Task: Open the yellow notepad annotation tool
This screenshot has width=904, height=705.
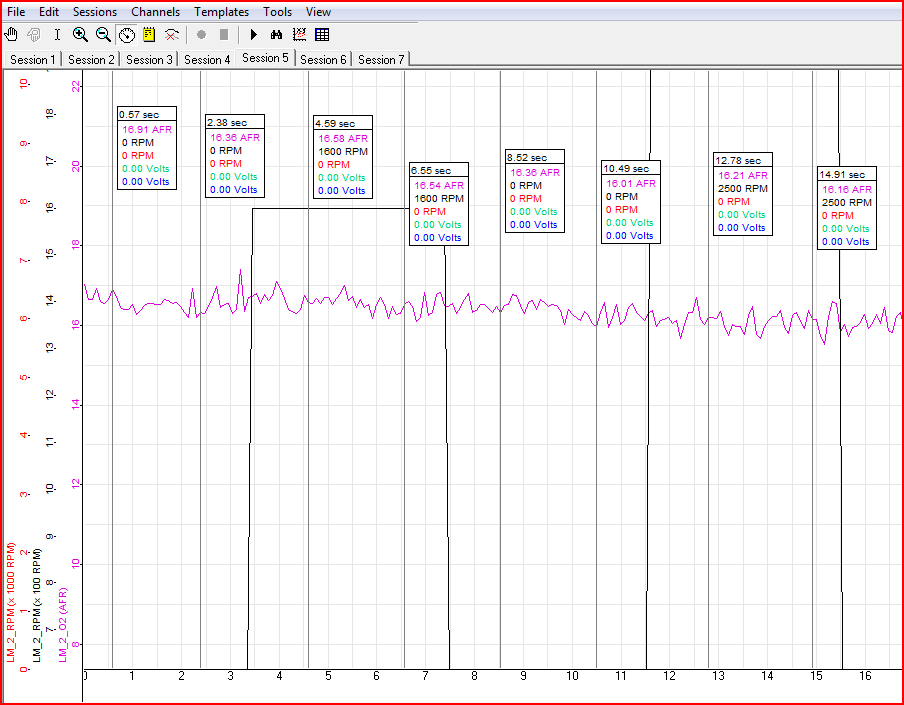Action: point(149,35)
